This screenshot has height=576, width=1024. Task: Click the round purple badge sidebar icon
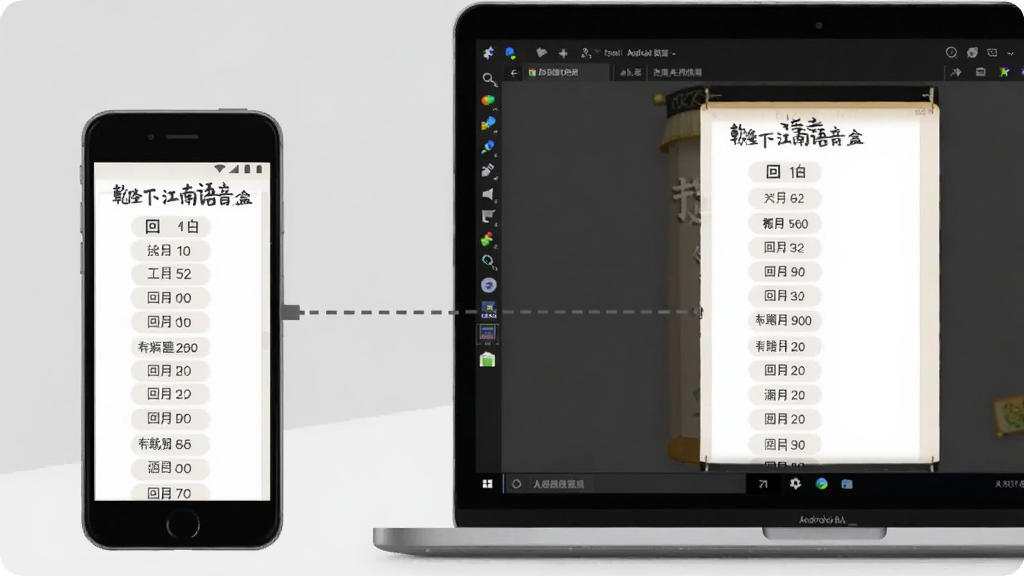[x=488, y=285]
